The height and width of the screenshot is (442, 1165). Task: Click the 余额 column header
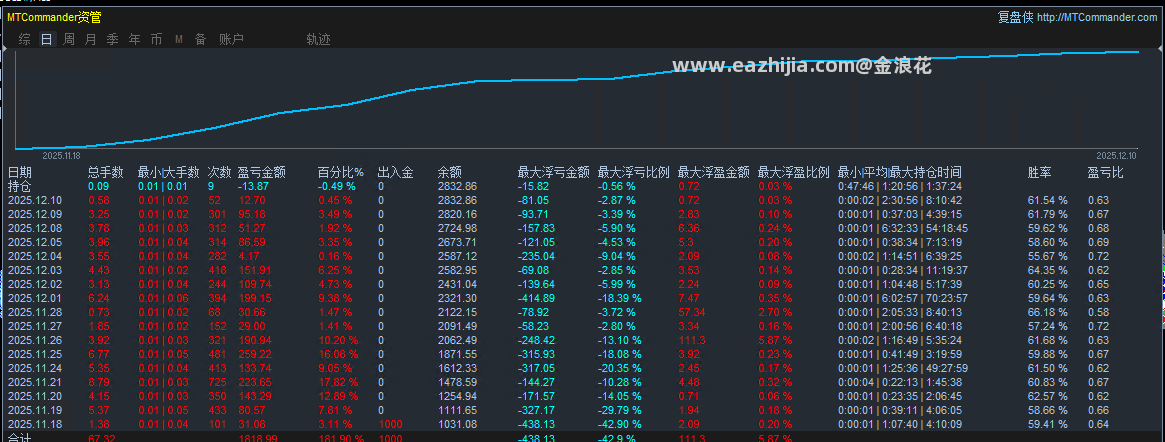click(450, 172)
